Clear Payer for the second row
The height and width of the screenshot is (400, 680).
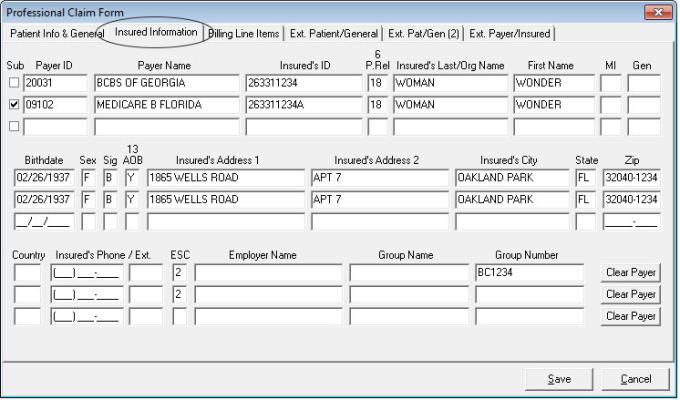pos(631,294)
